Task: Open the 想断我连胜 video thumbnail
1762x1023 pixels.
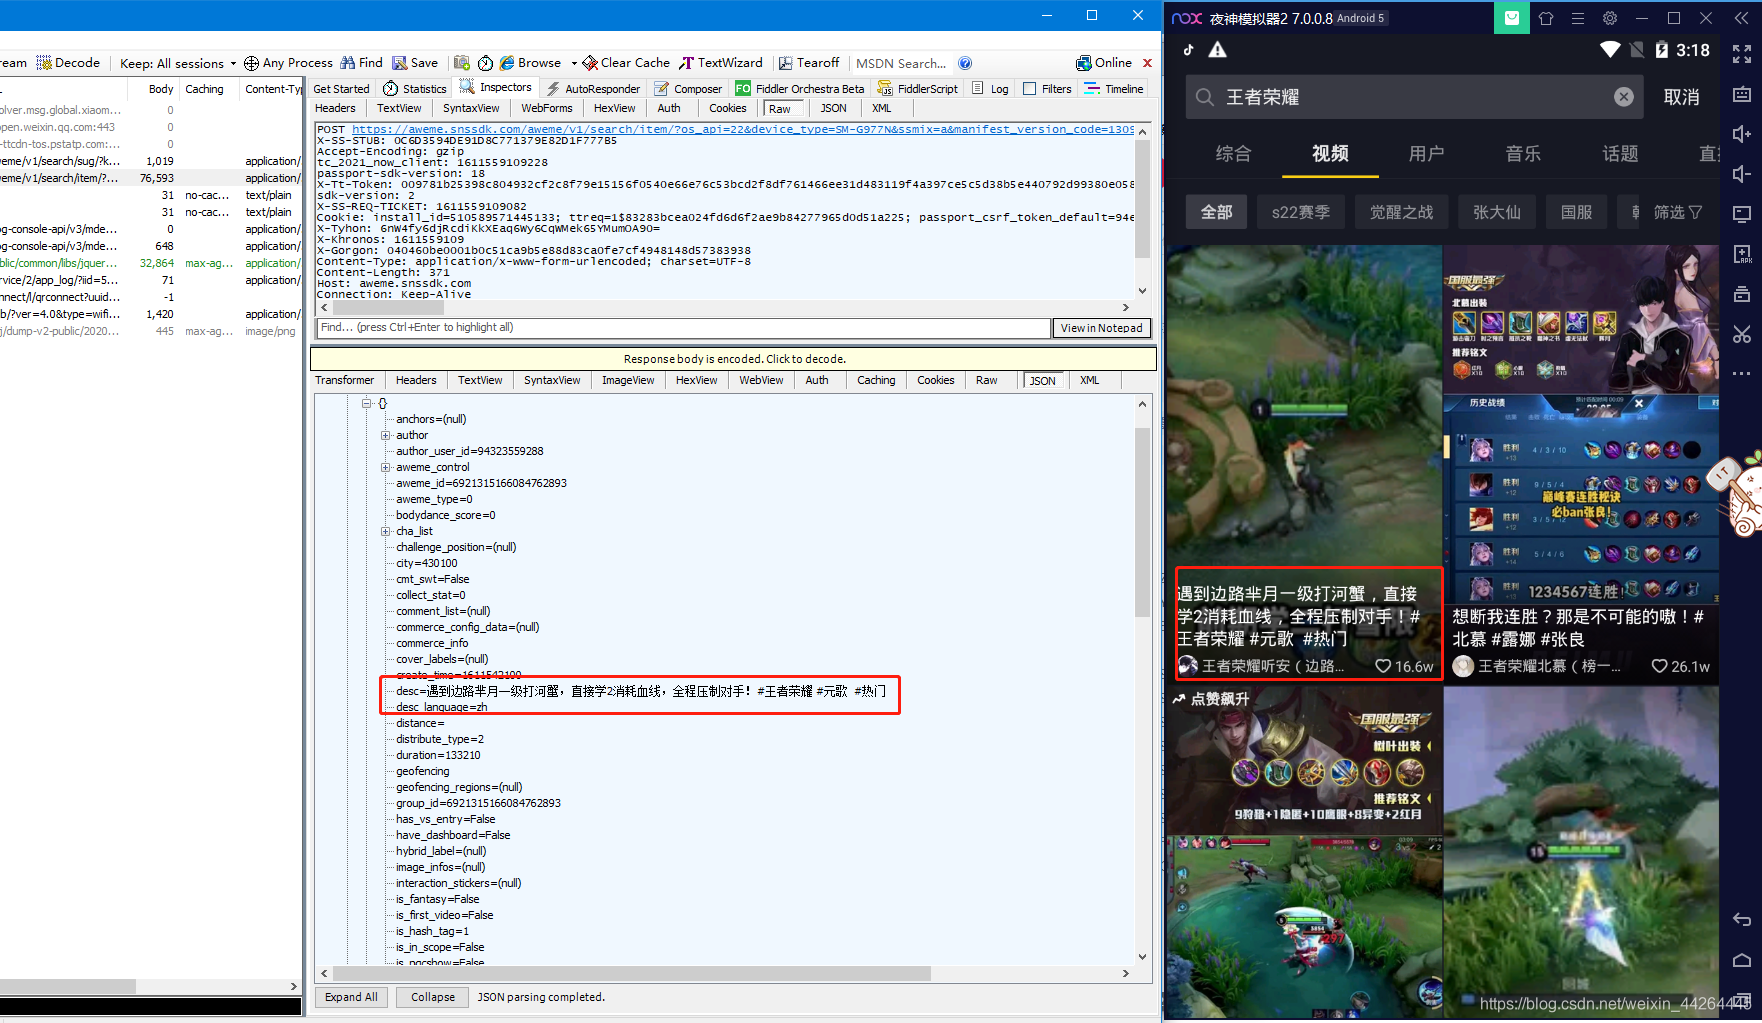Action: pos(1581,464)
